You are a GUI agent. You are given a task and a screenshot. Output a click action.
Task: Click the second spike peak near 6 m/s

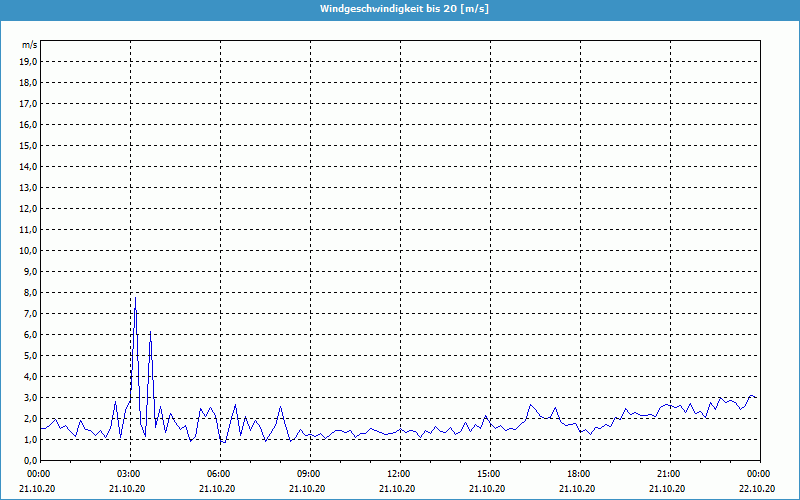pos(150,333)
